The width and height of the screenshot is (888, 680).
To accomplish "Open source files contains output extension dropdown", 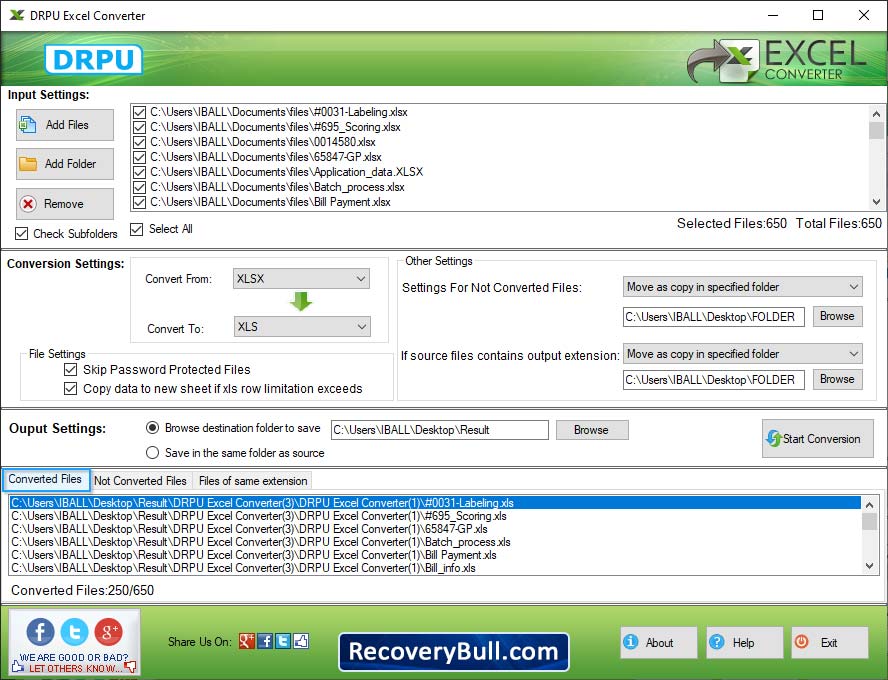I will tap(742, 354).
